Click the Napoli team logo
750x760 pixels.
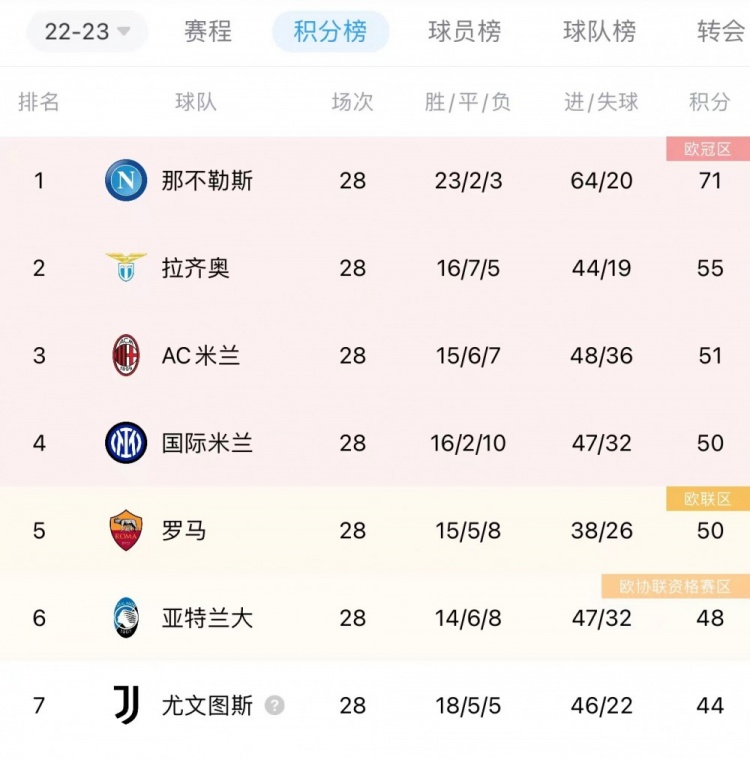(x=126, y=180)
